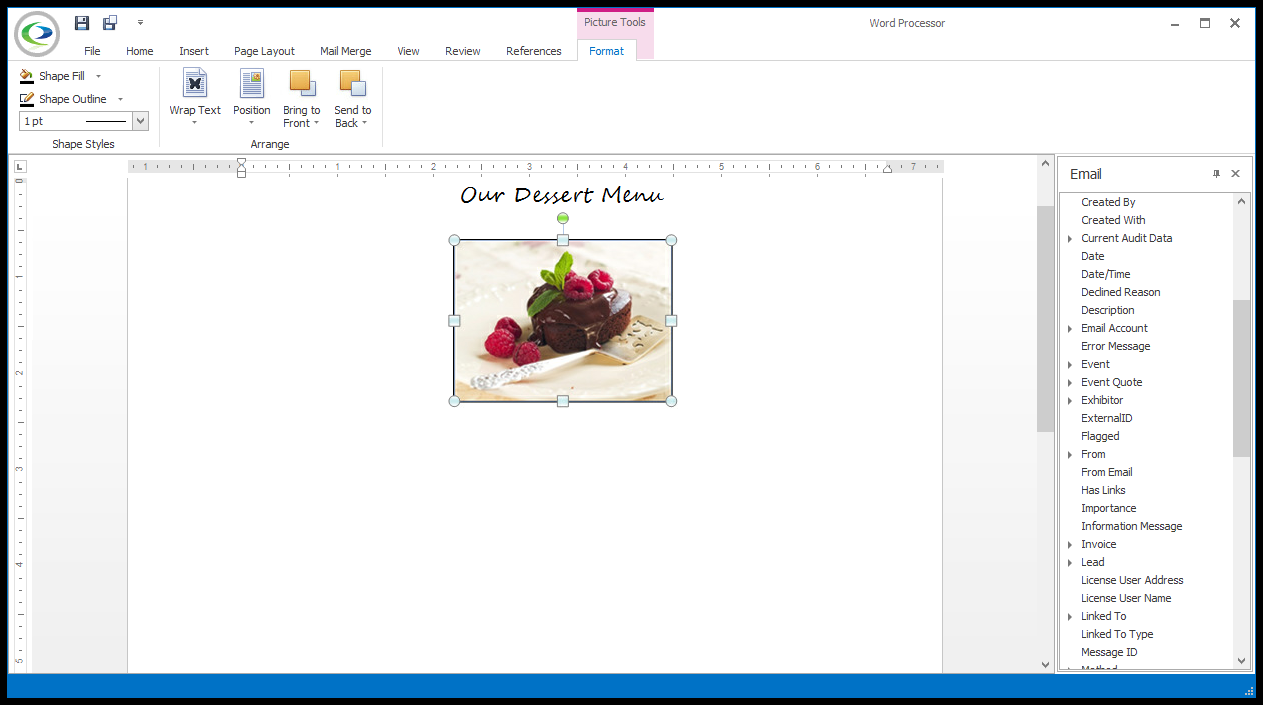Expand the Exhibitor node
Screen dimensions: 1263x705
(x=1070, y=400)
